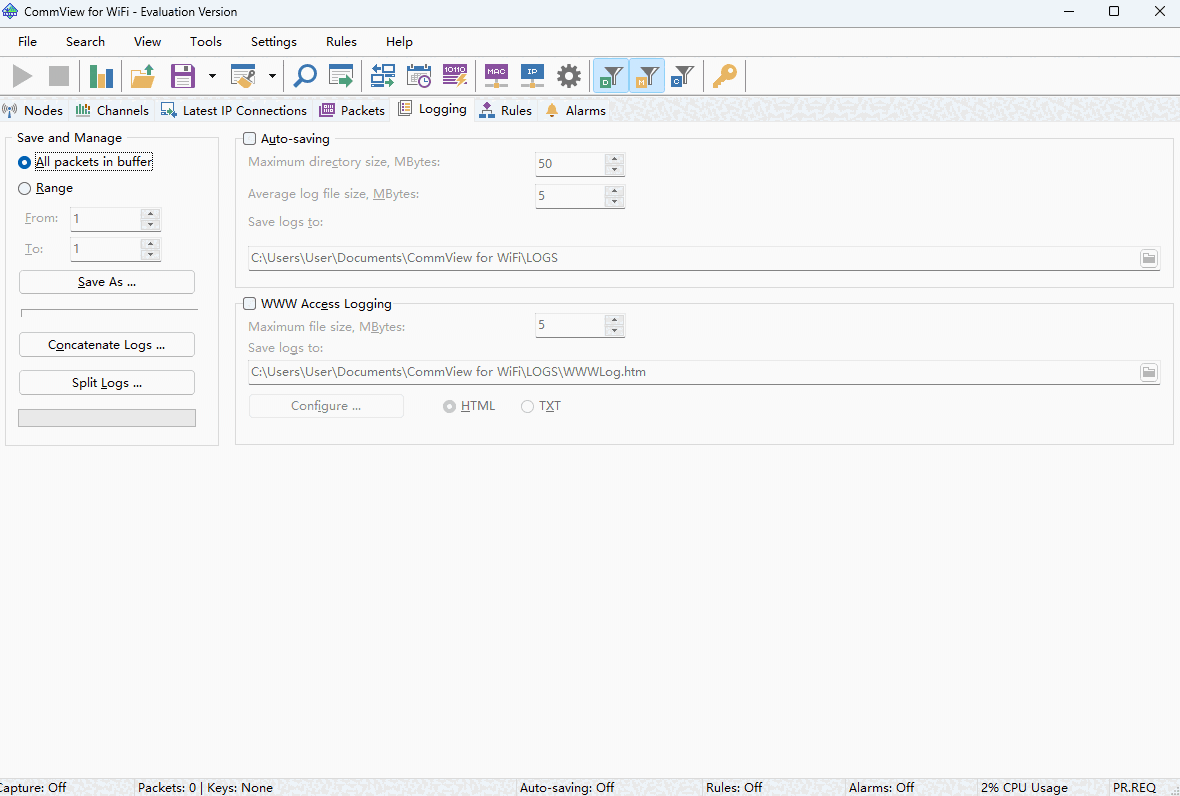1180x796 pixels.
Task: Open the Save button dropdown arrow
Action: [x=211, y=75]
